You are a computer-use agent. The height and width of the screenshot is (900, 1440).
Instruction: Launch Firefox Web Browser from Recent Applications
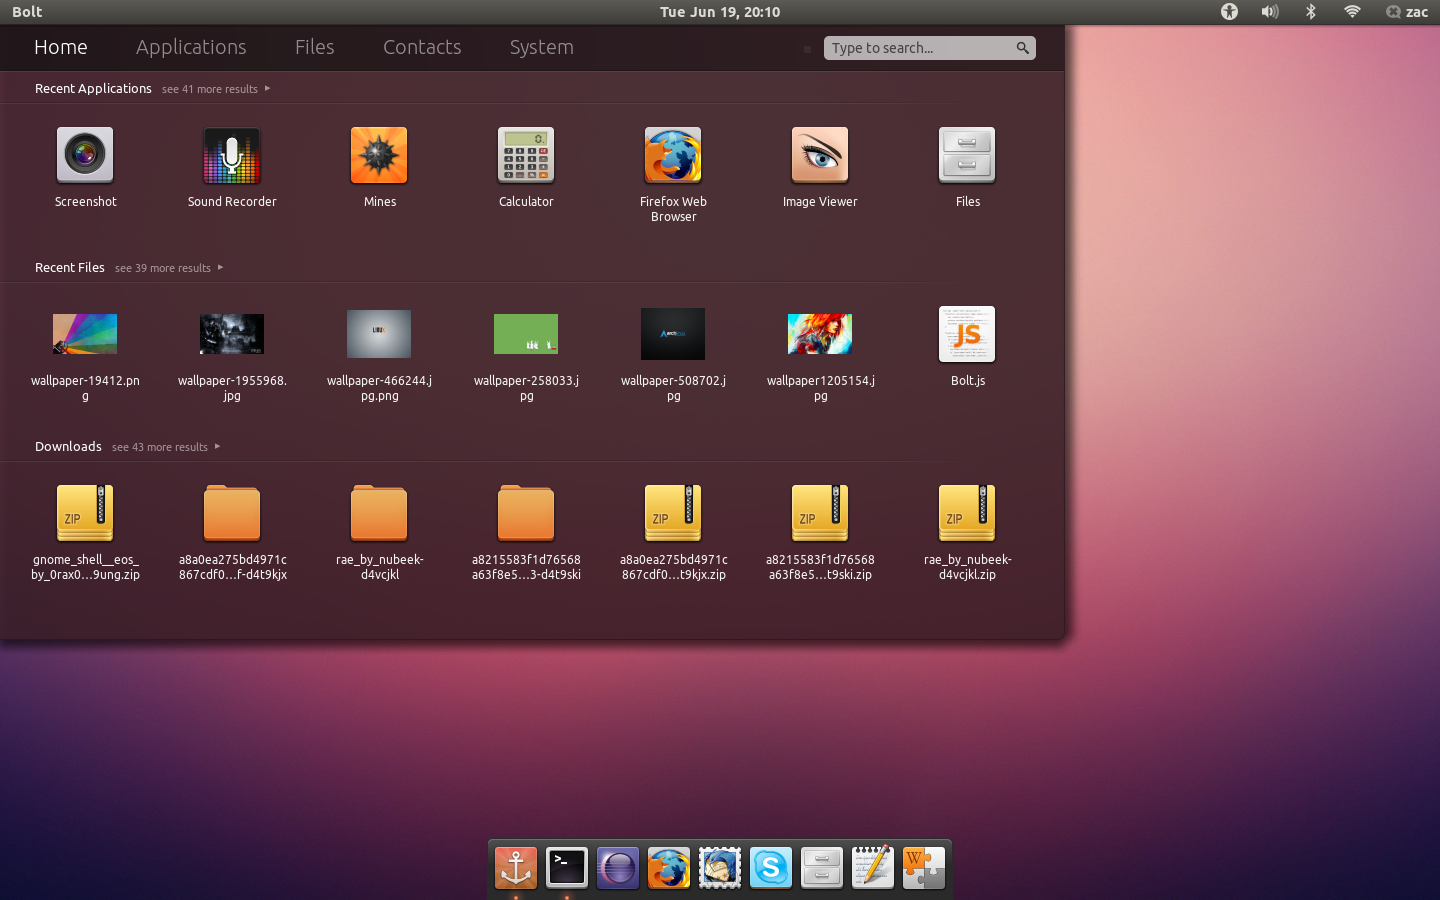672,155
